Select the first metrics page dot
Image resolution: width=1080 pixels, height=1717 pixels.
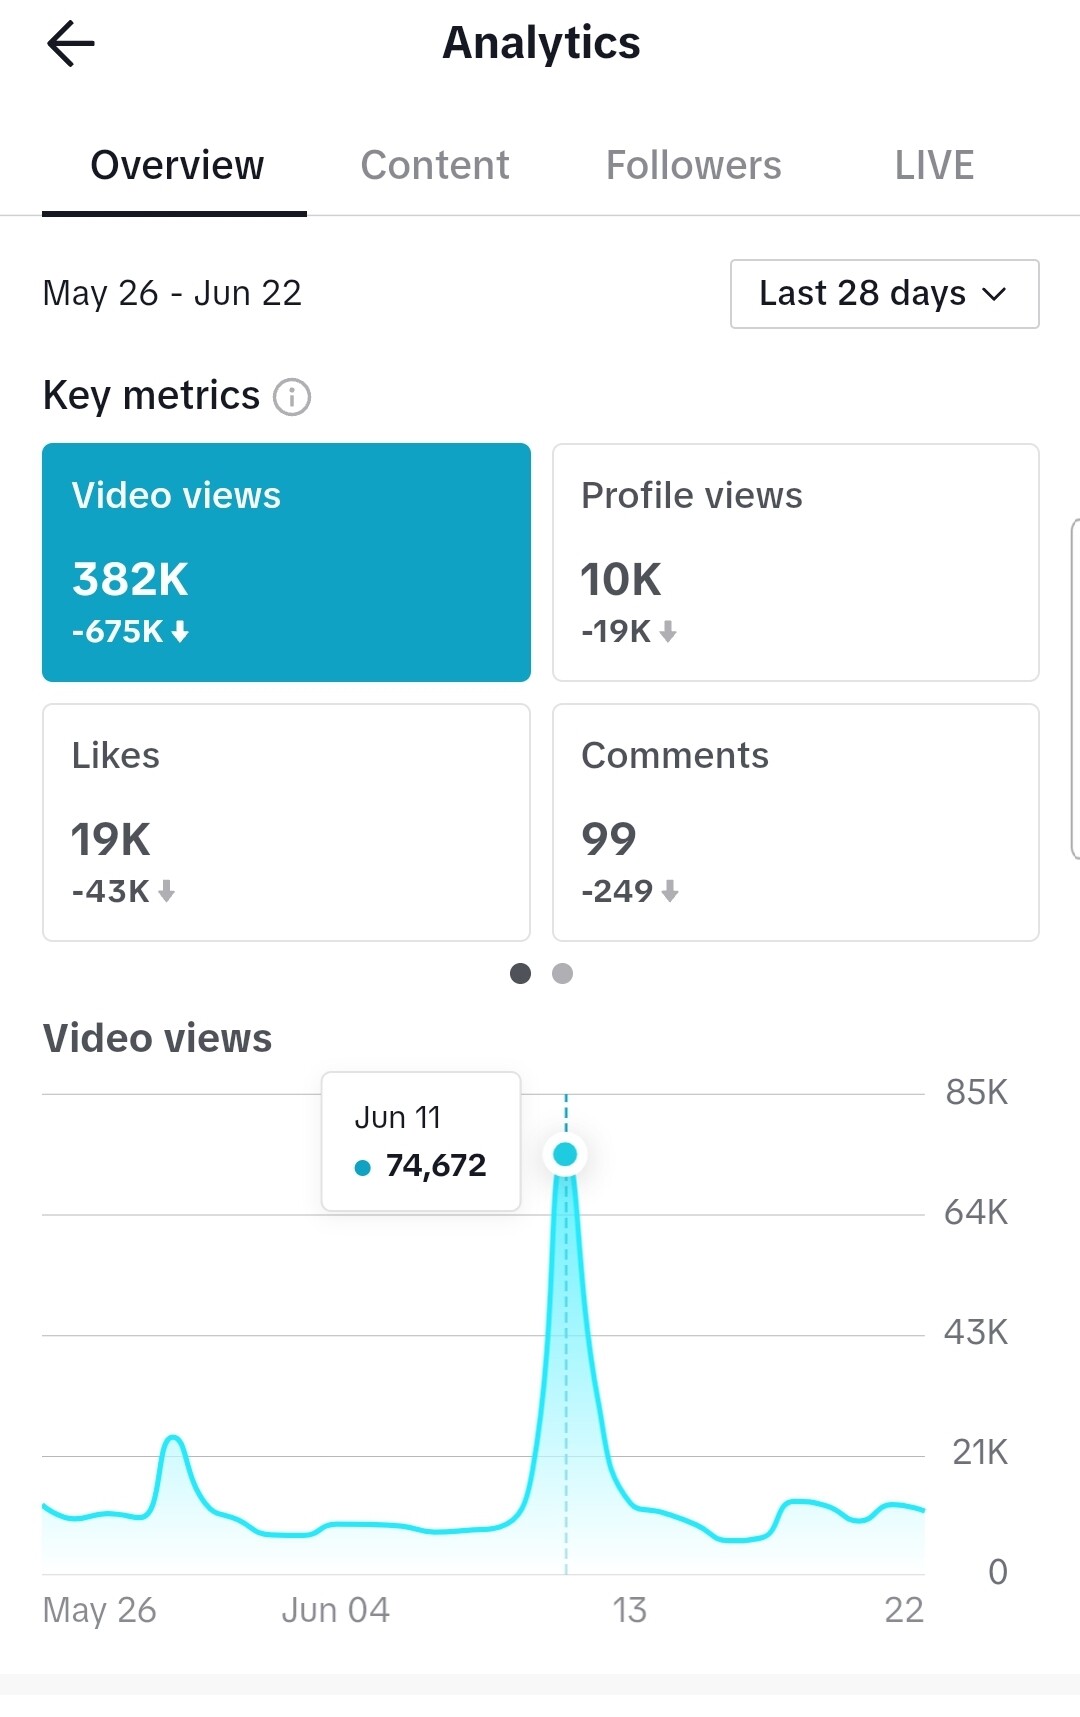point(520,973)
